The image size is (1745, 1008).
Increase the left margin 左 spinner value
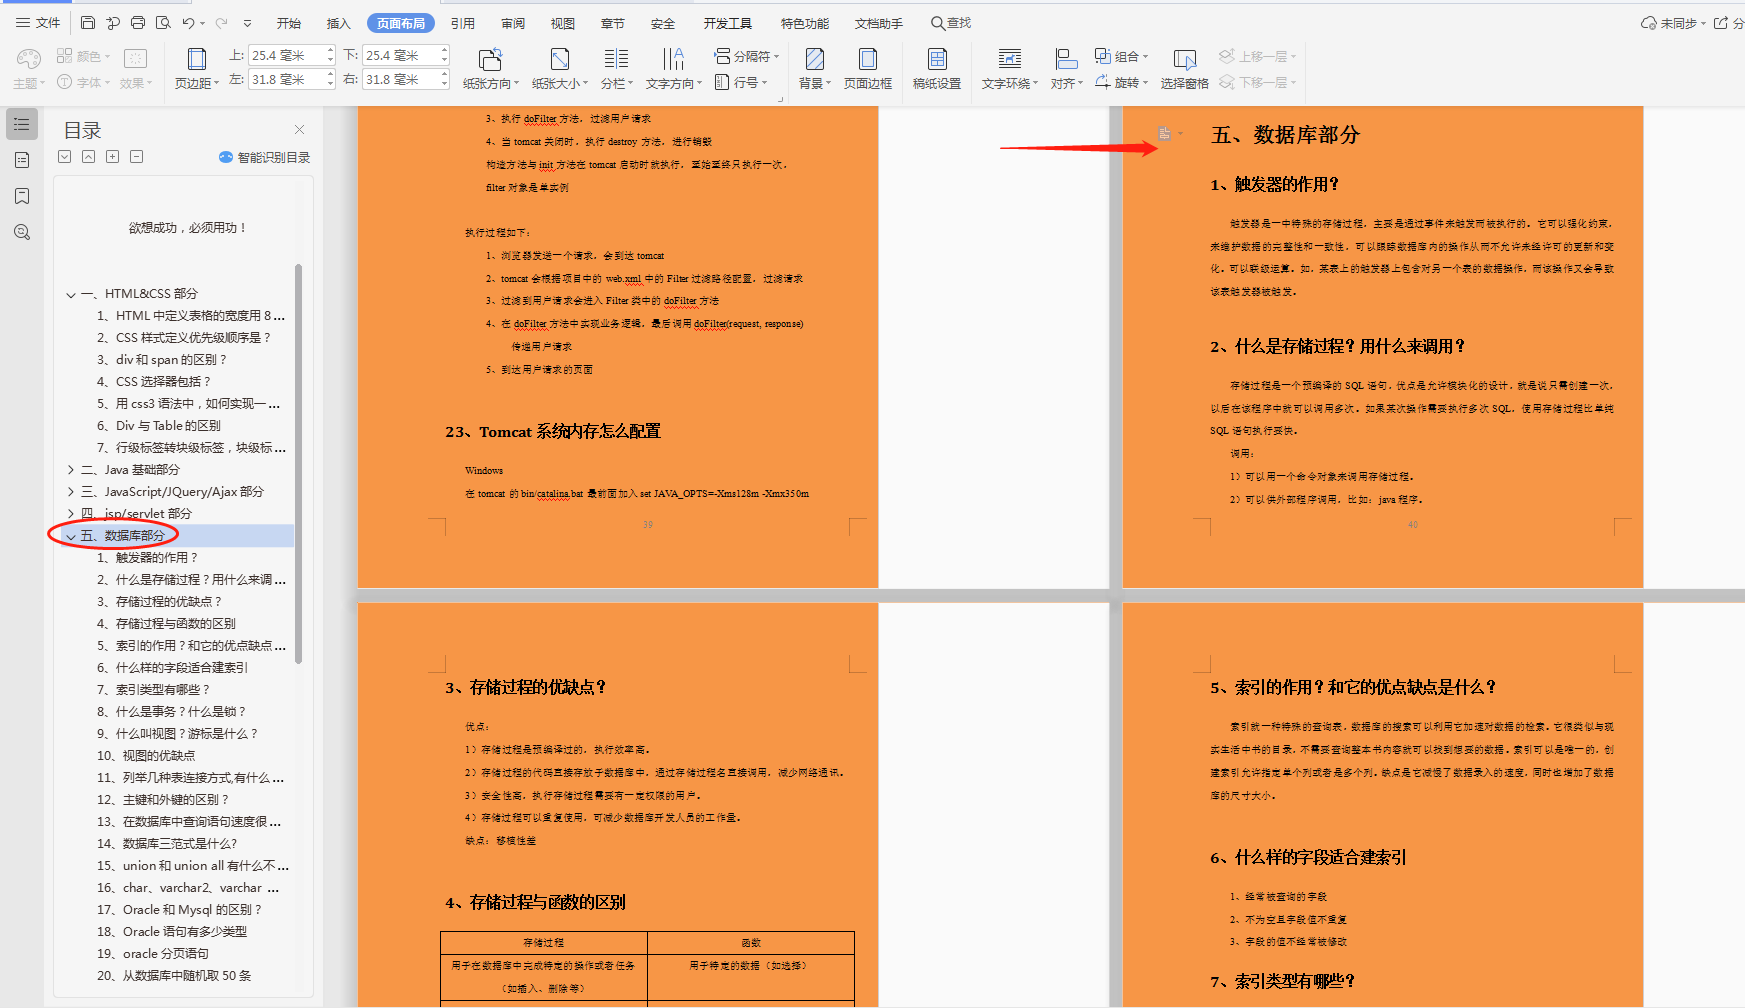point(330,74)
